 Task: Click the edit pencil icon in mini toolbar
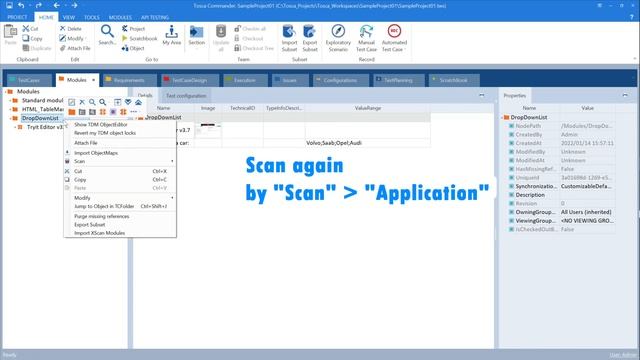coord(71,102)
